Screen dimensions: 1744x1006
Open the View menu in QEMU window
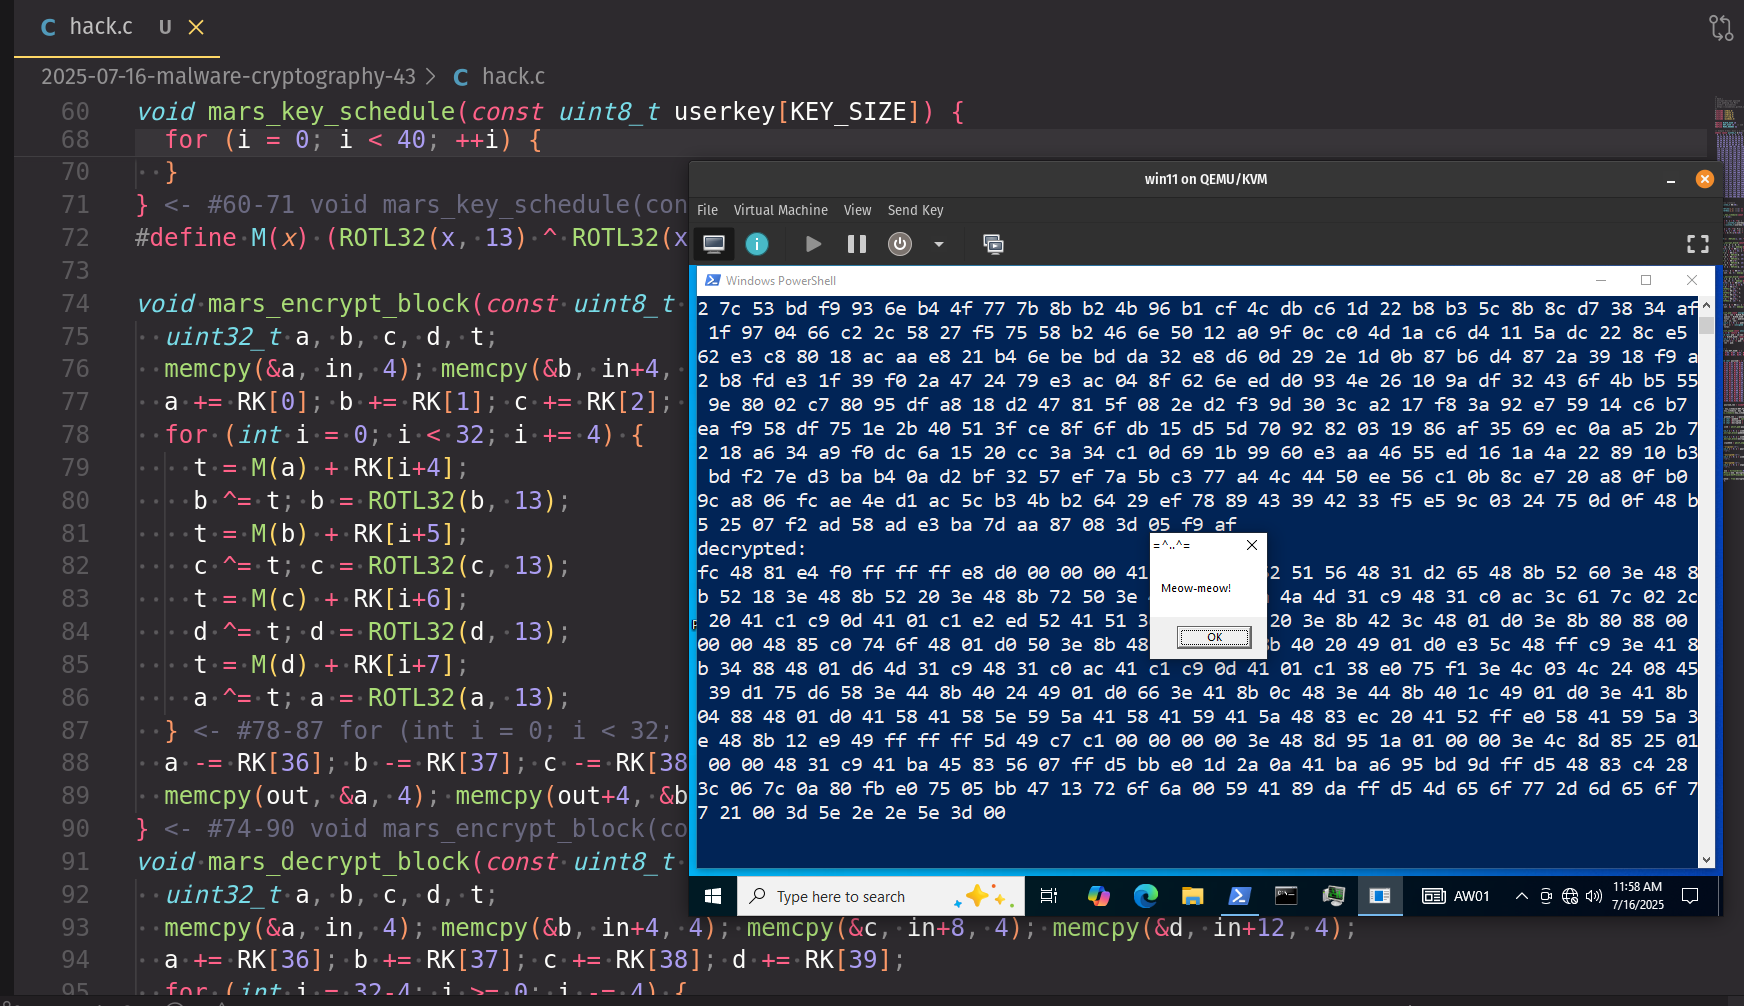coord(857,210)
